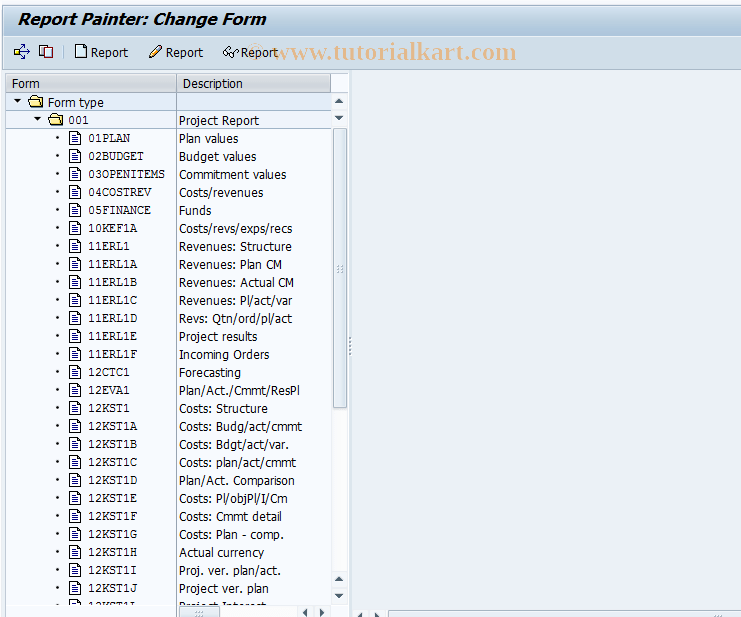741x617 pixels.
Task: Click the expand subtree toolbar icon
Action: tap(22, 51)
